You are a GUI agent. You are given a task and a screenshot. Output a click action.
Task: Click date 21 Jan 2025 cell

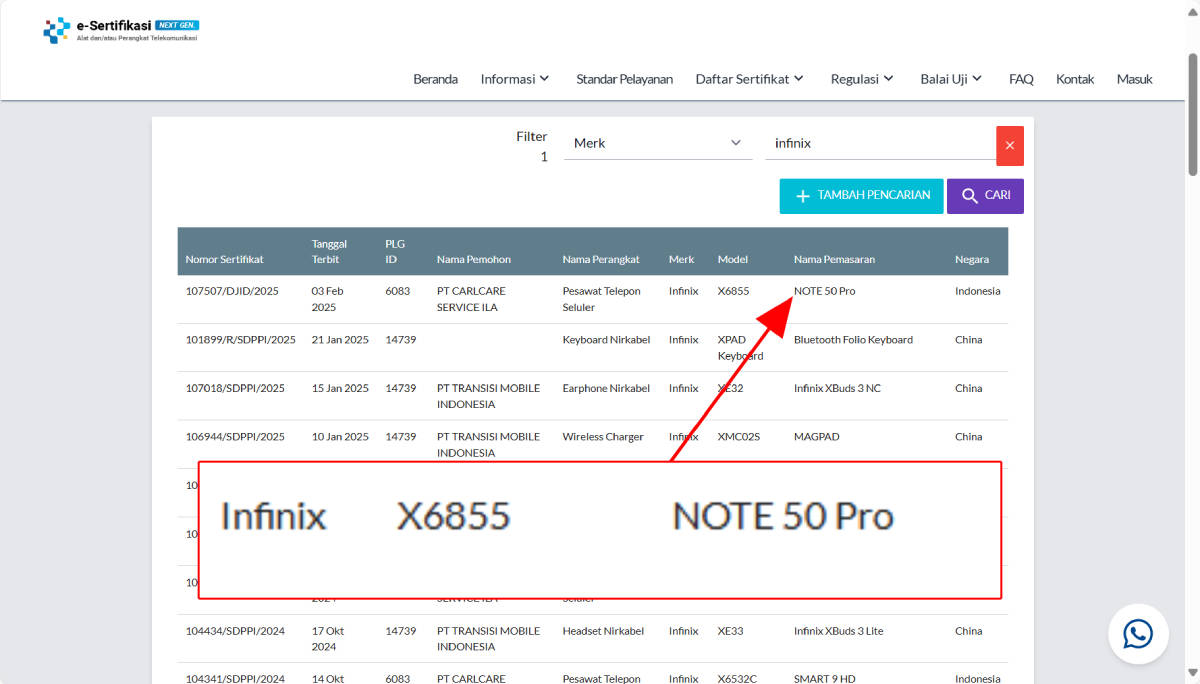click(x=340, y=340)
